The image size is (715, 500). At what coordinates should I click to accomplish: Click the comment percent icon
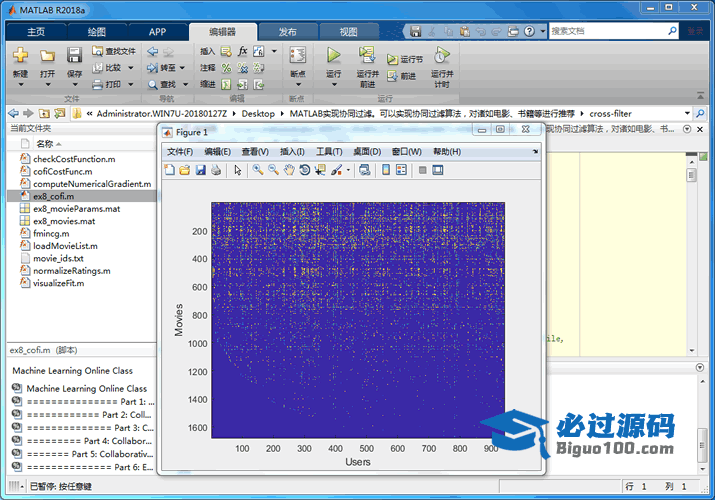[x=226, y=68]
